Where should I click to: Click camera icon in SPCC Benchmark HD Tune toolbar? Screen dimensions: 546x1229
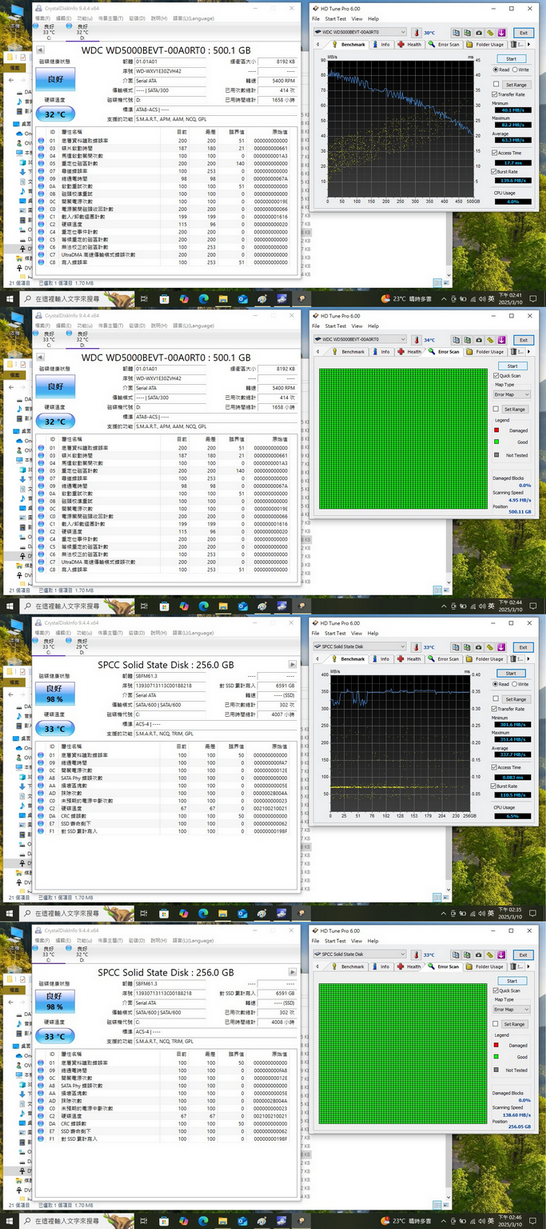pyautogui.click(x=479, y=647)
